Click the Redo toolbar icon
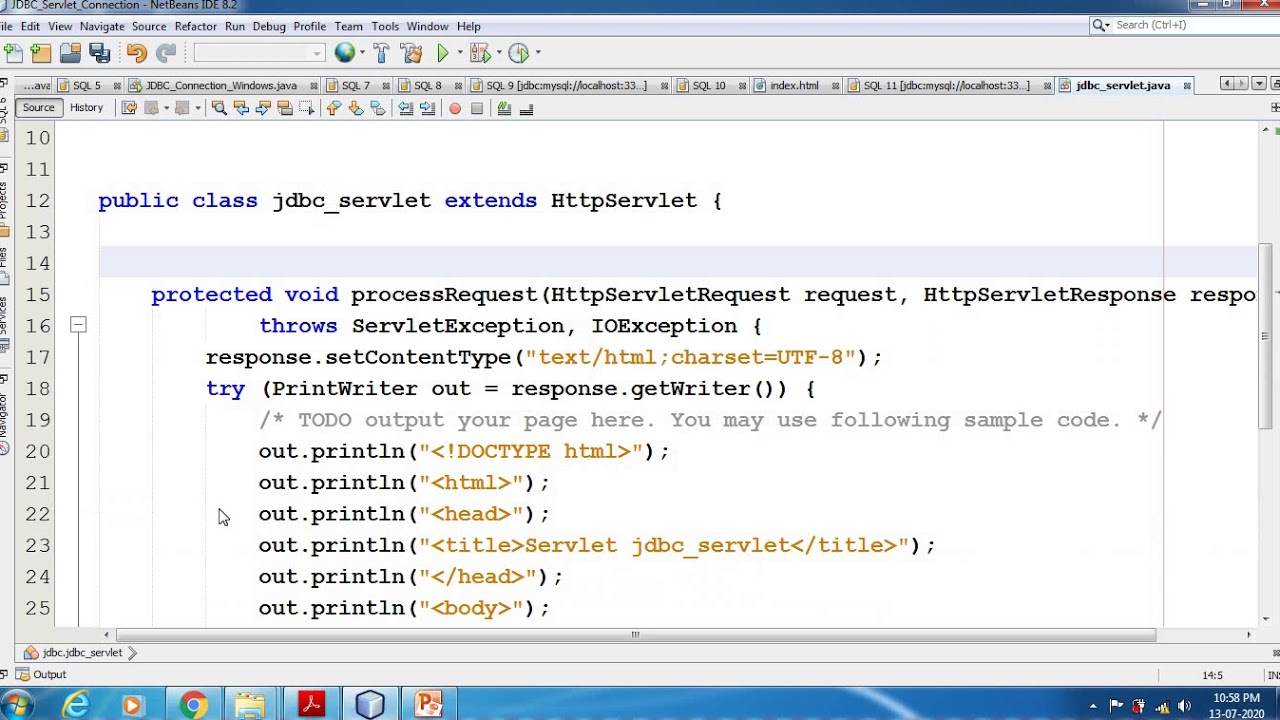The height and width of the screenshot is (720, 1280). point(166,52)
